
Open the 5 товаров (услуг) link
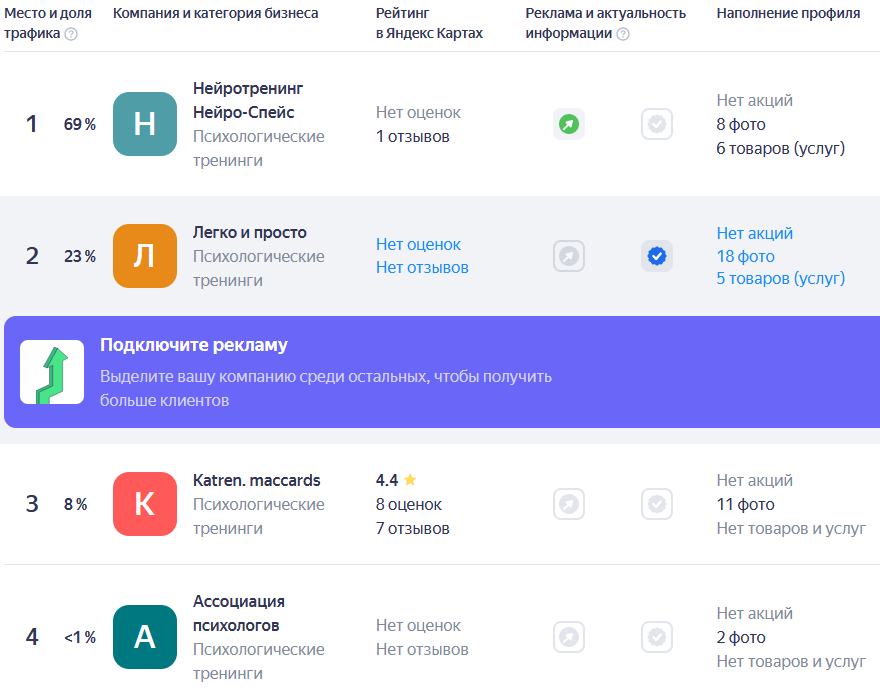point(780,278)
